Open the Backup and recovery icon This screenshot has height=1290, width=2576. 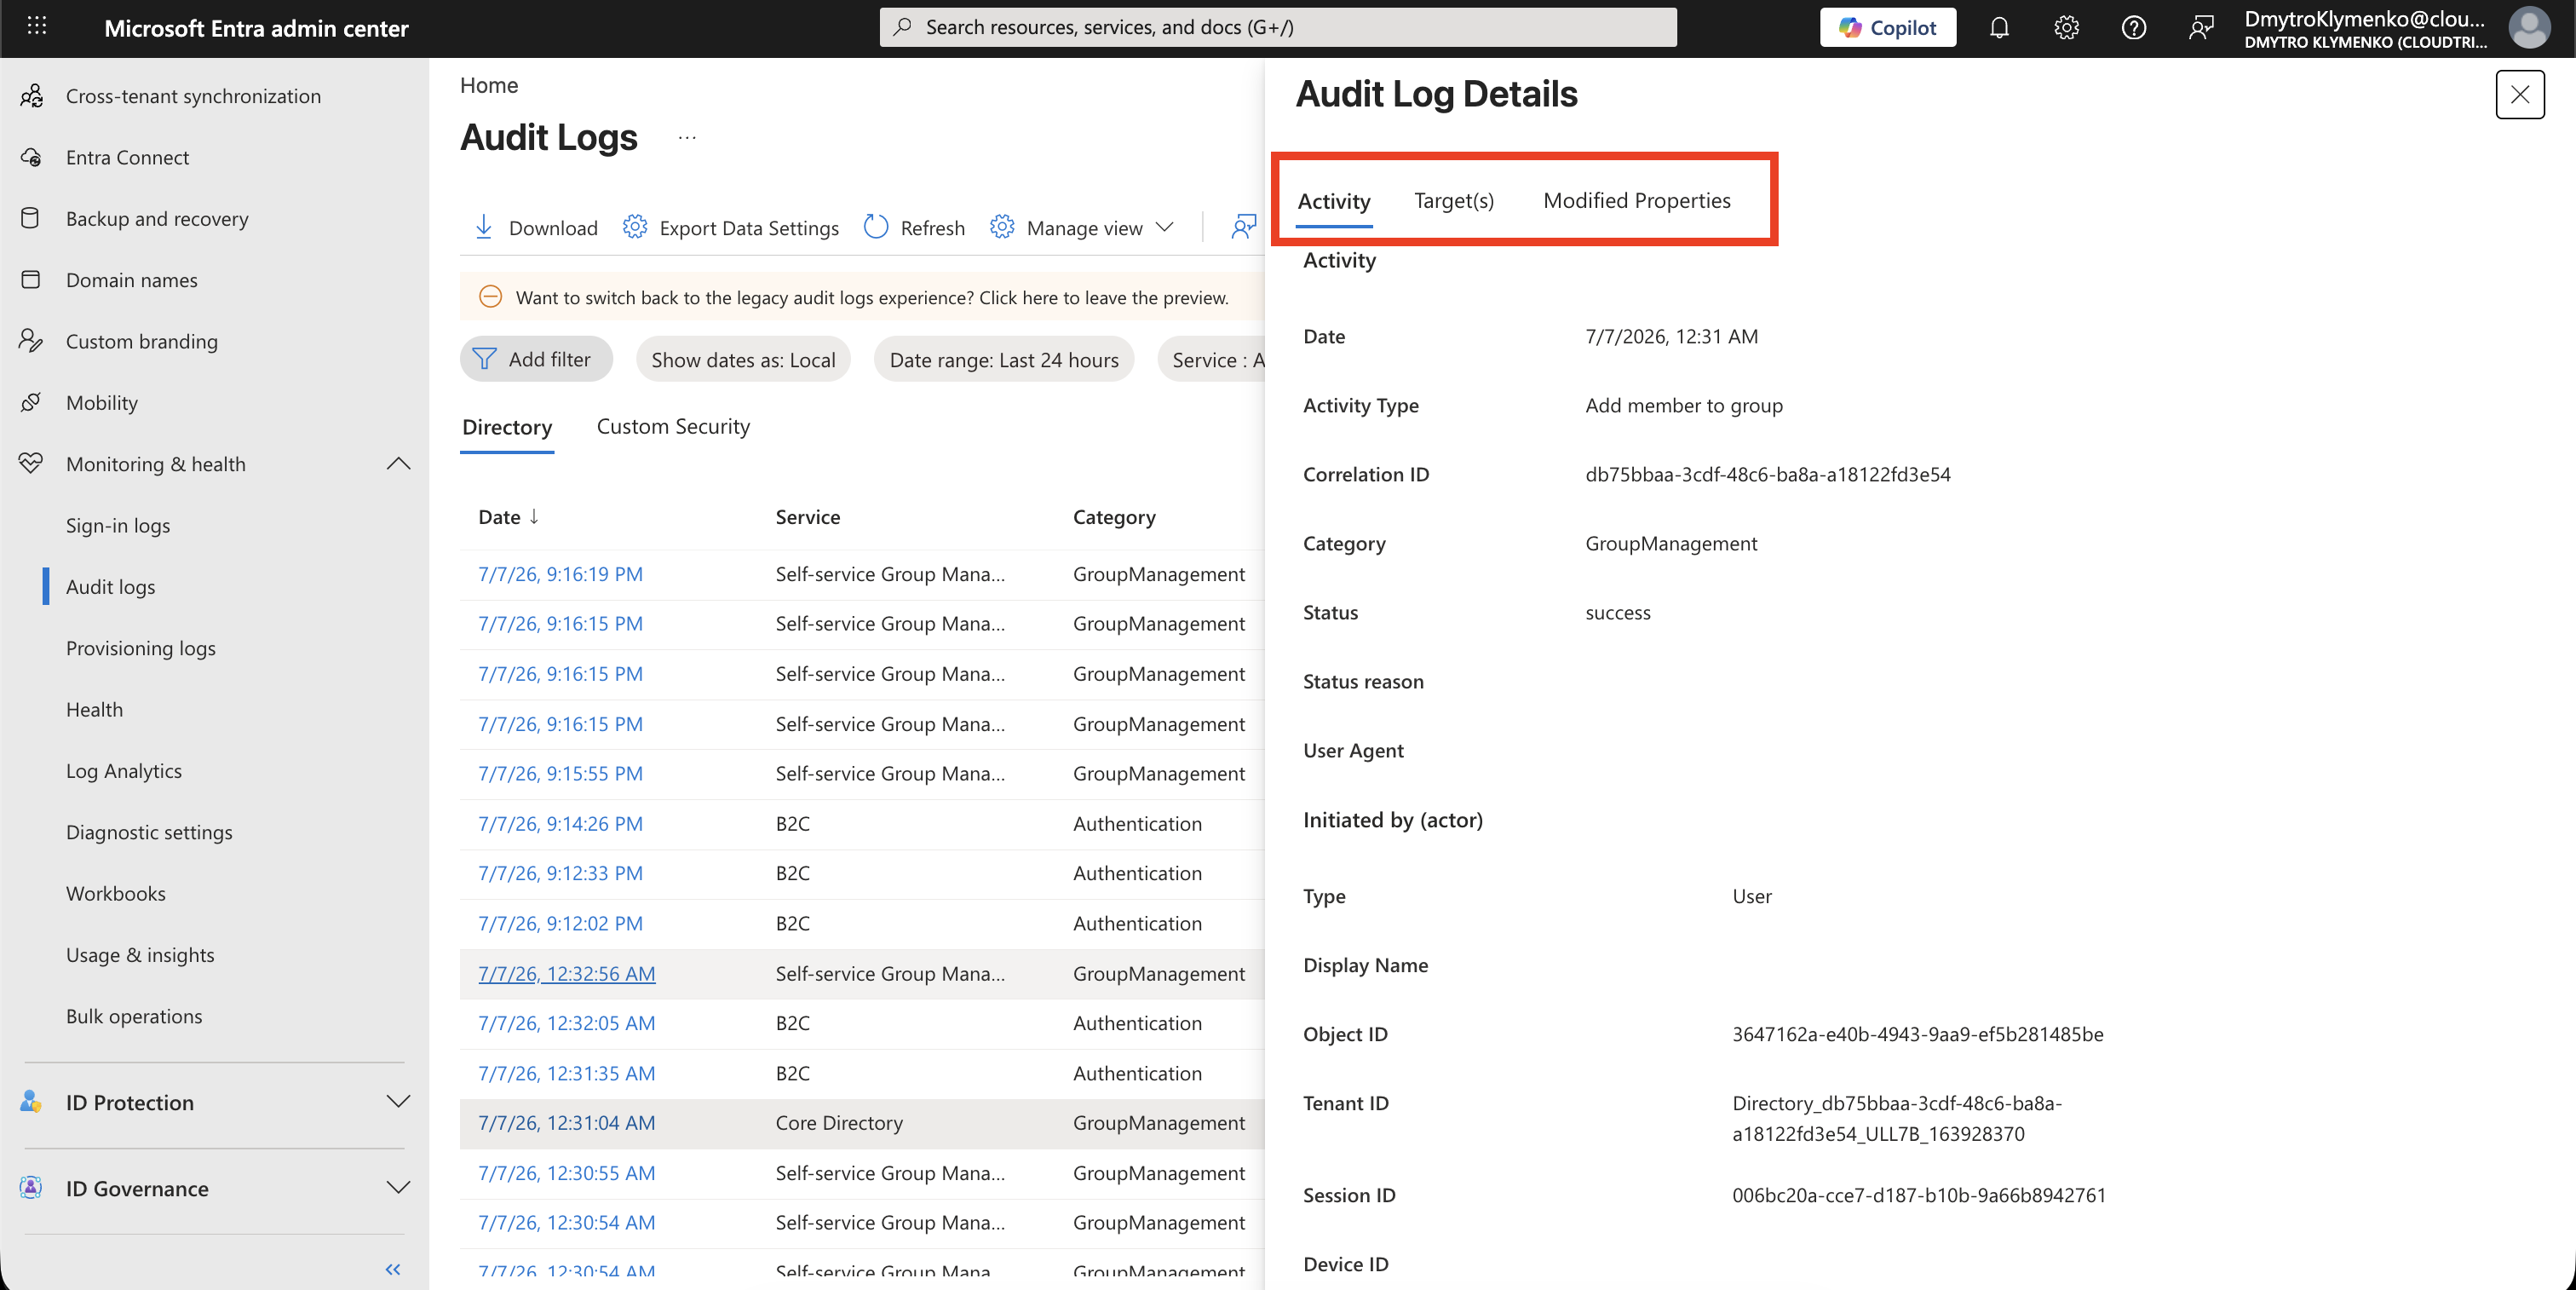tap(31, 218)
